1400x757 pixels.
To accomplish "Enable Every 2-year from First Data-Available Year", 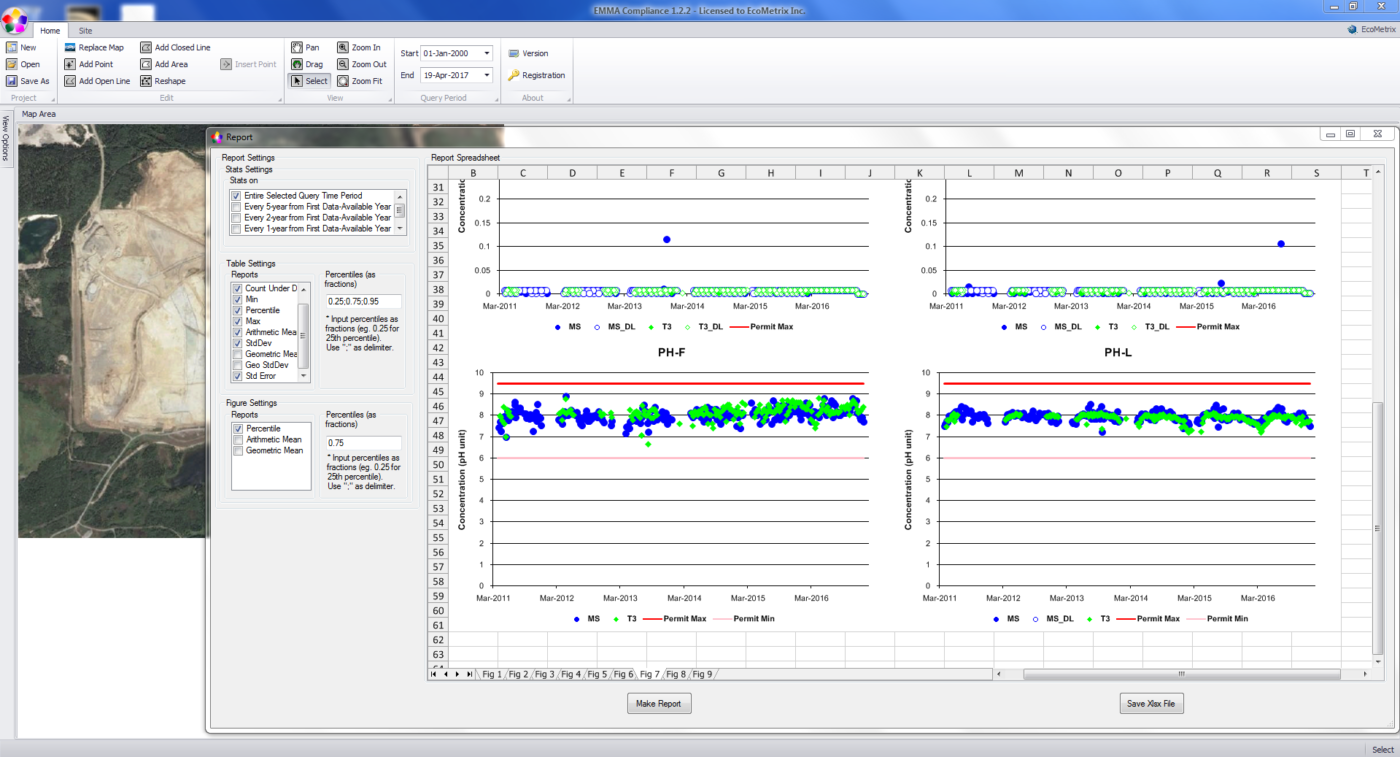I will click(236, 218).
